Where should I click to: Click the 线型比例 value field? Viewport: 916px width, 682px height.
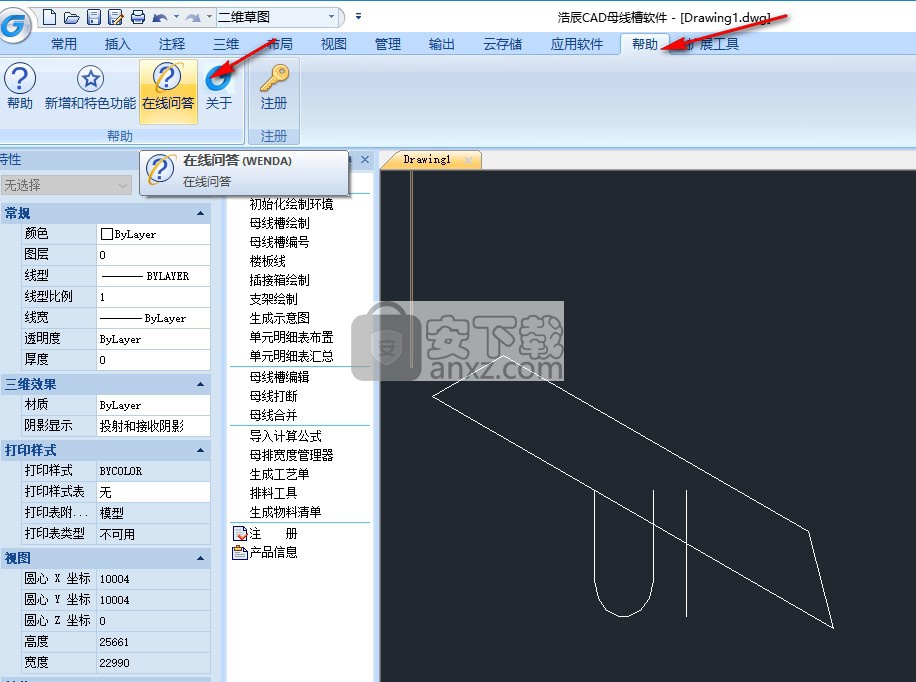[153, 297]
